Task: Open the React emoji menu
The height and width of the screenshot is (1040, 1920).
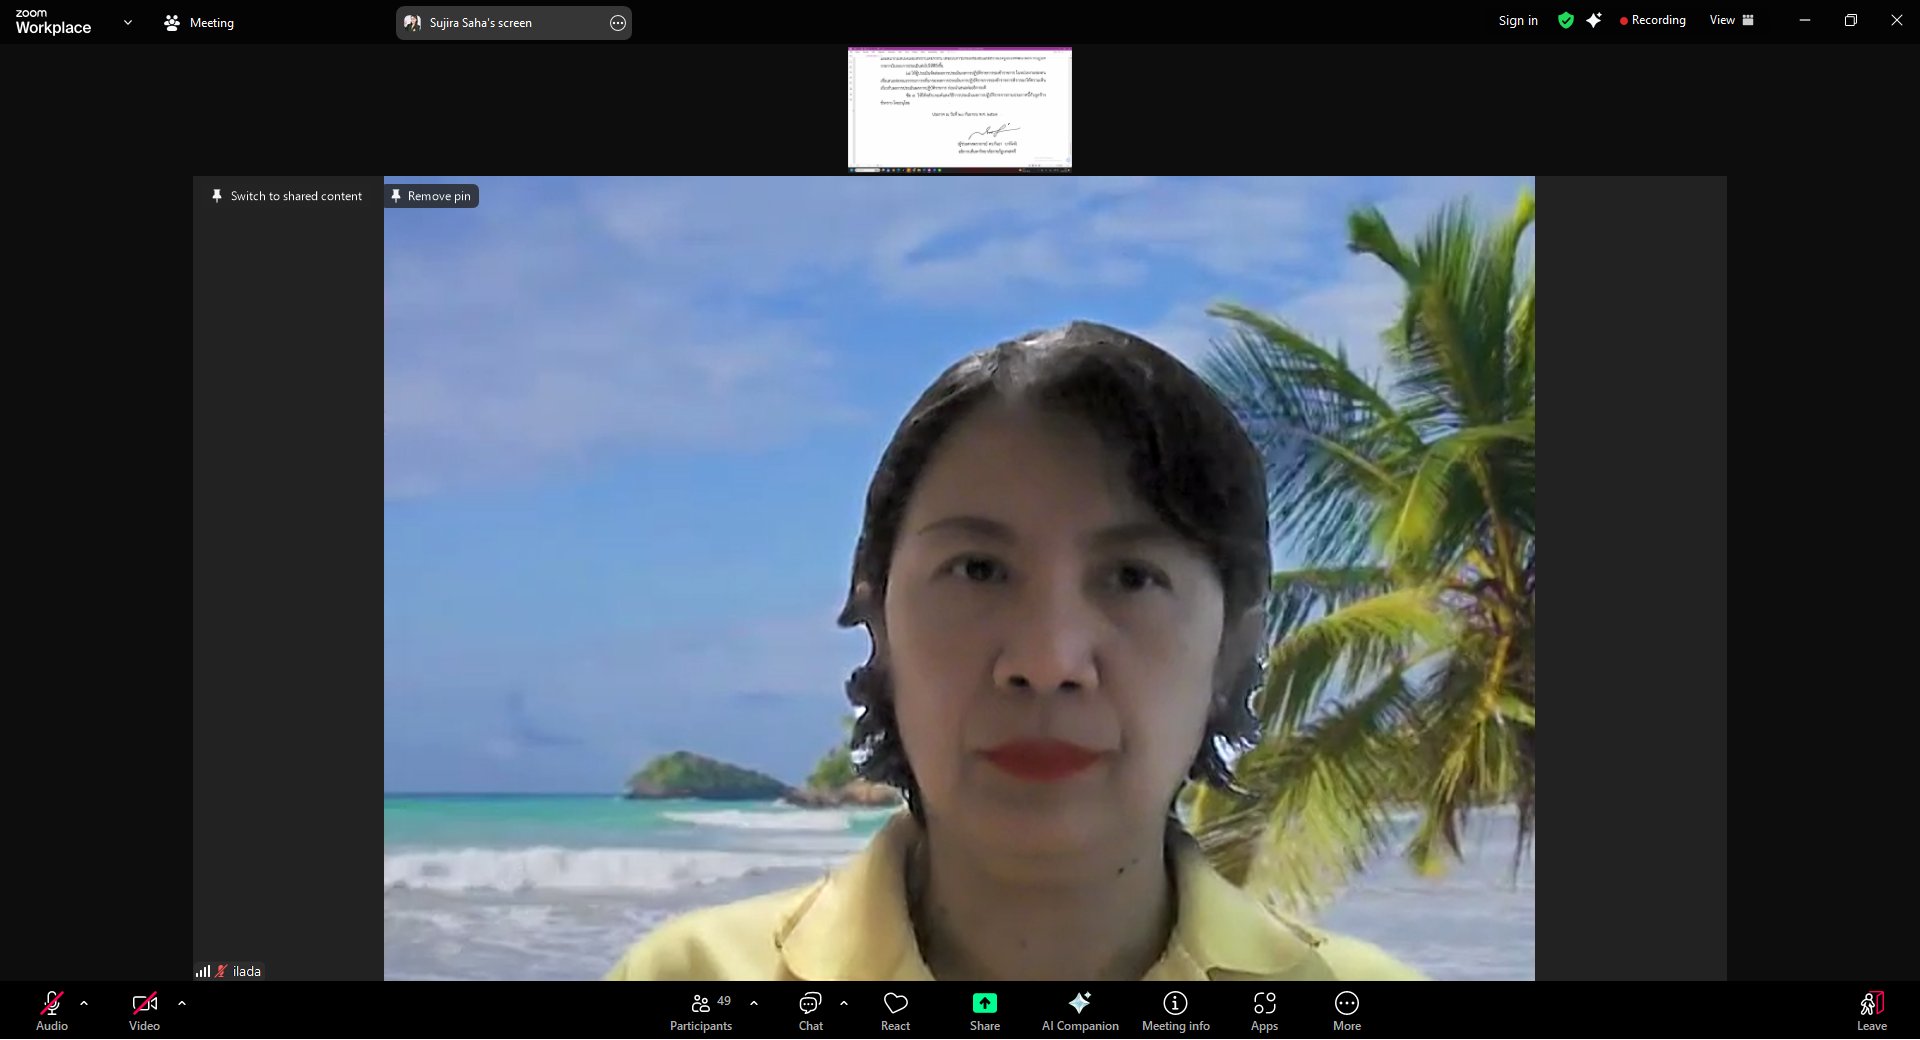Action: click(x=895, y=1010)
